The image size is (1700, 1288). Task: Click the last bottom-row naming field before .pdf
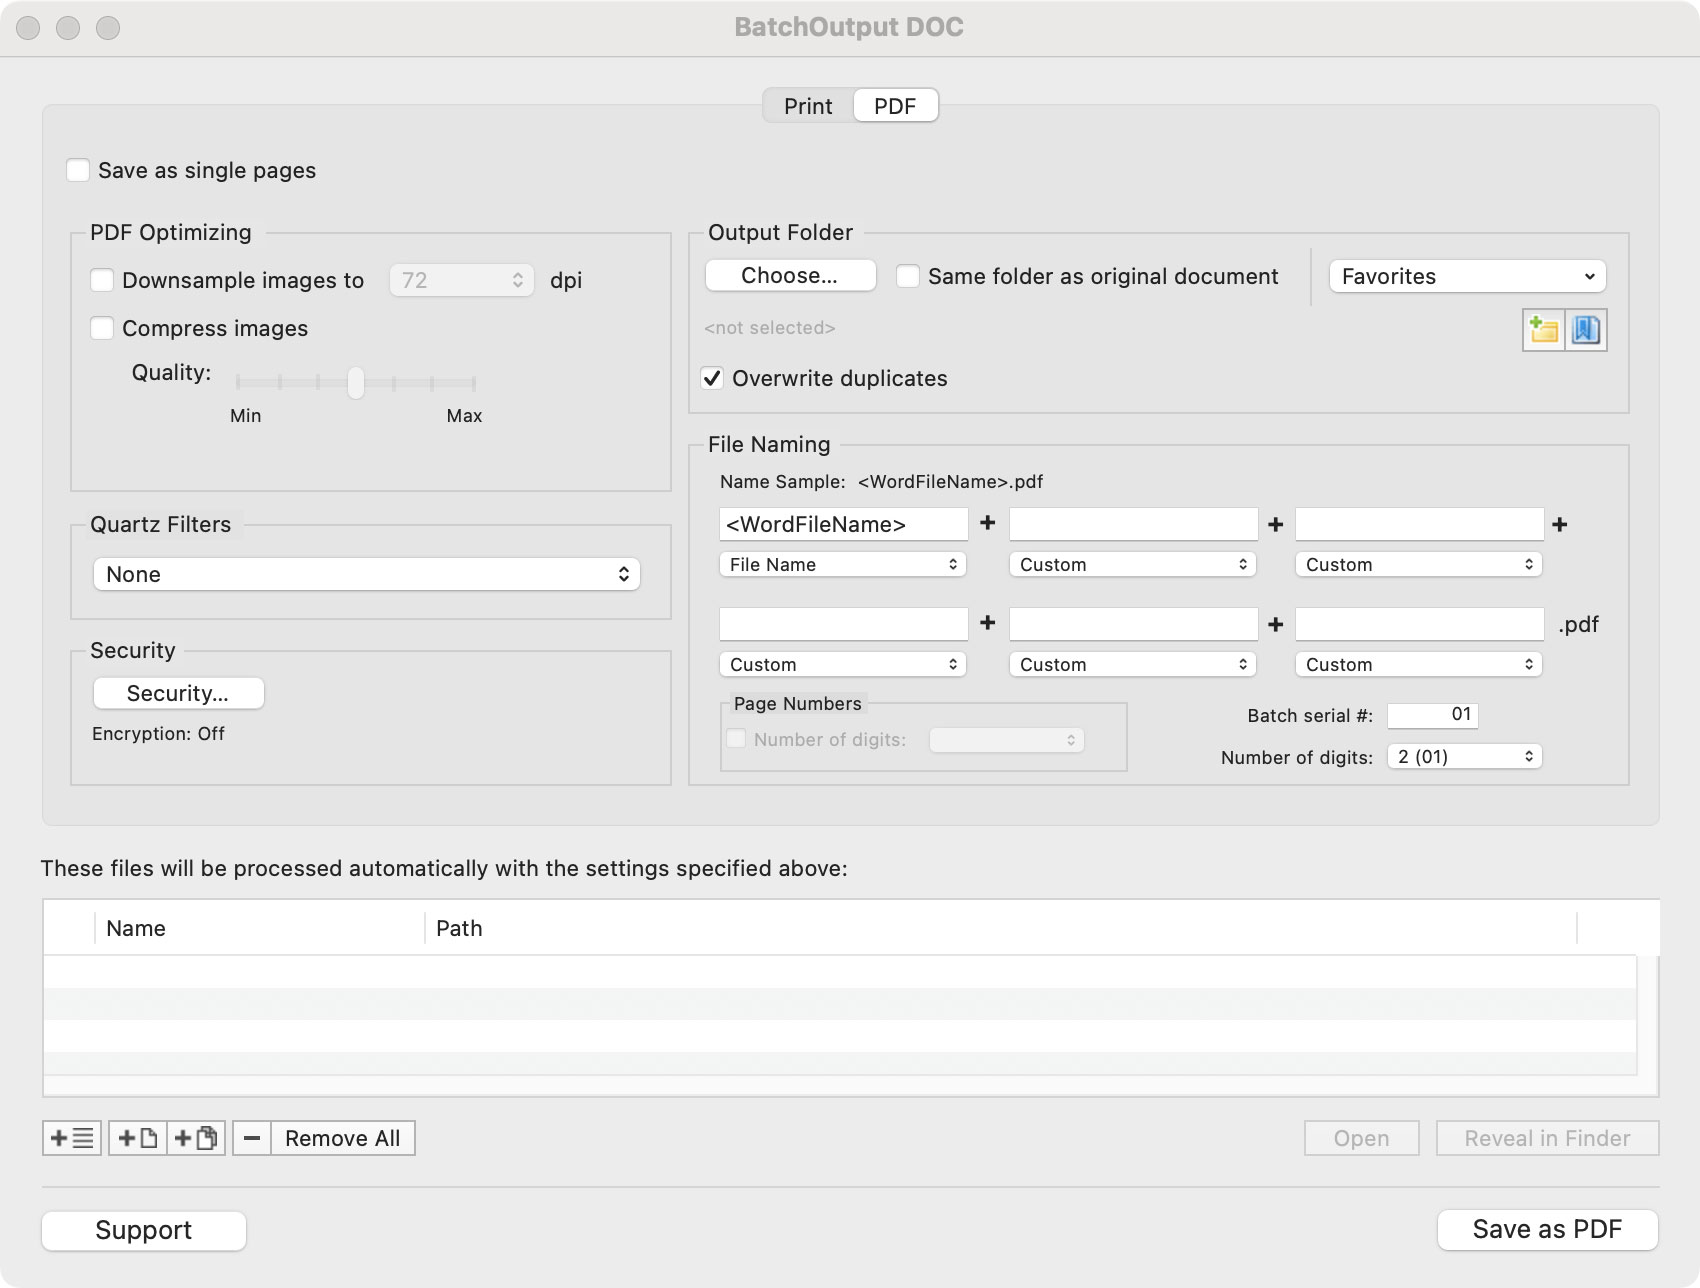coord(1419,624)
